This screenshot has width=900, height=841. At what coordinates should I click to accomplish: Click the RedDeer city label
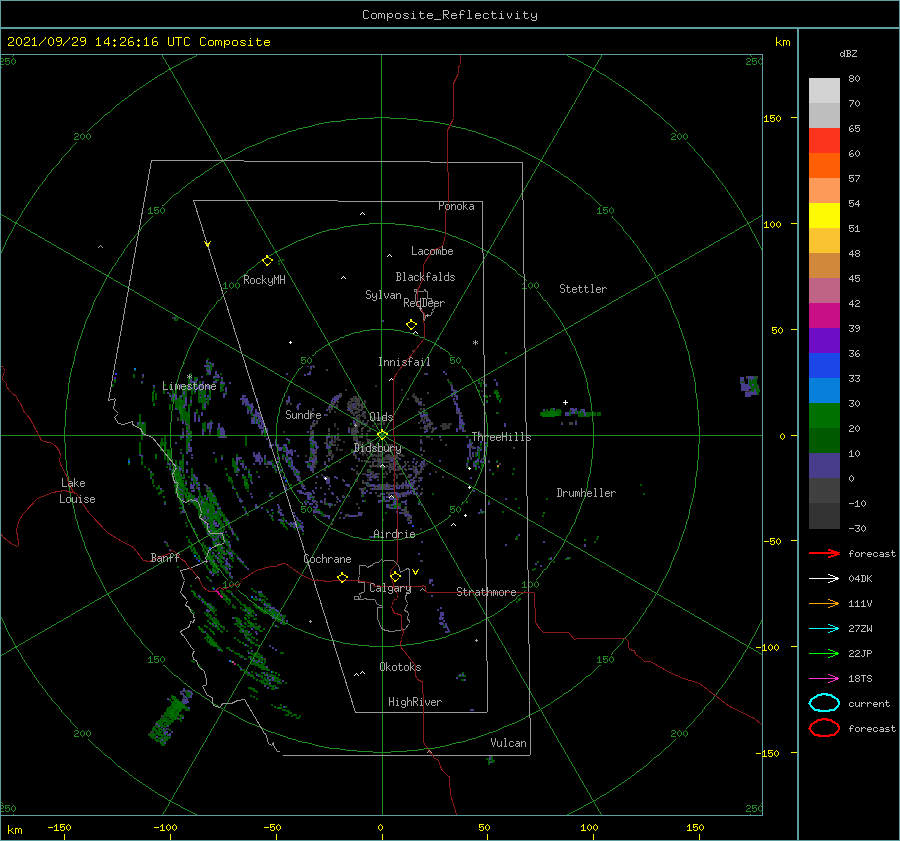424,303
